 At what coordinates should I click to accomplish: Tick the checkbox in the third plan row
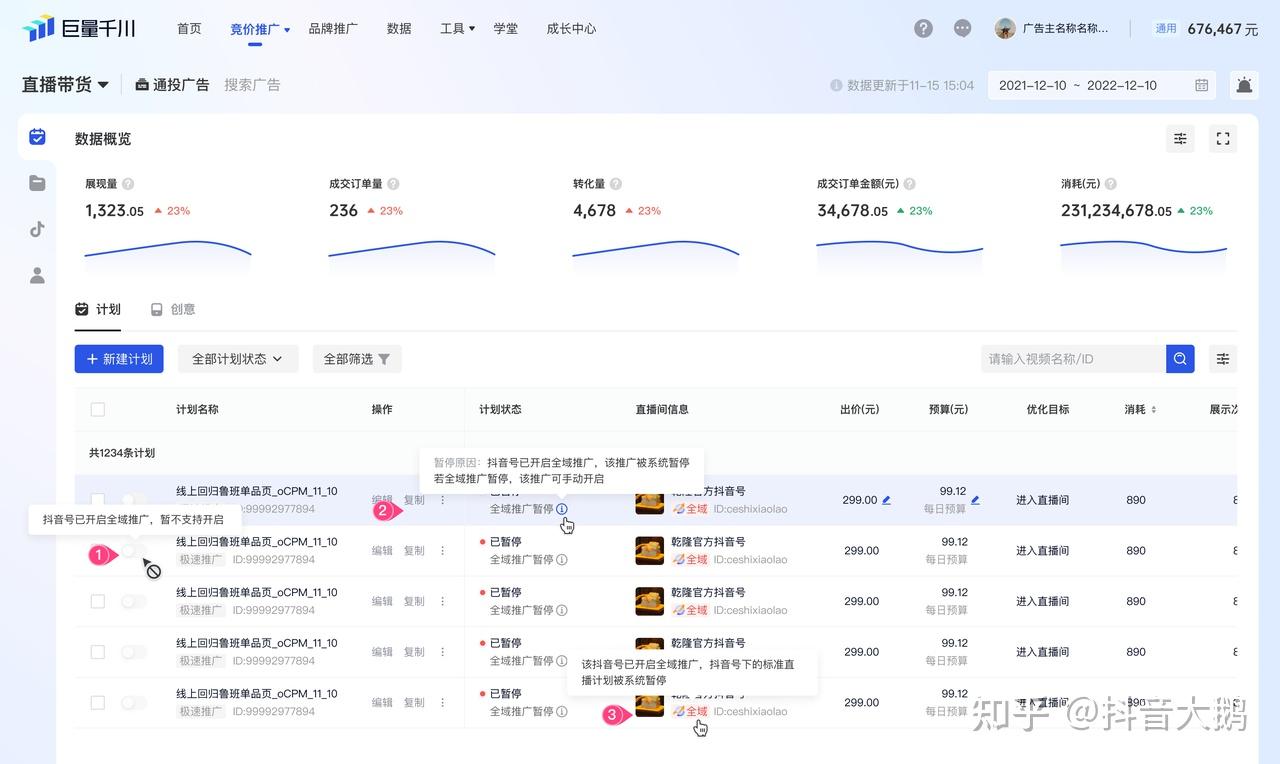pyautogui.click(x=98, y=601)
